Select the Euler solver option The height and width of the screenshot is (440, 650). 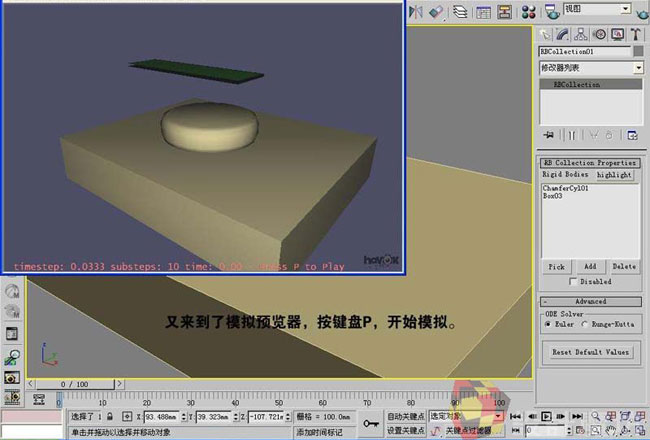548,324
